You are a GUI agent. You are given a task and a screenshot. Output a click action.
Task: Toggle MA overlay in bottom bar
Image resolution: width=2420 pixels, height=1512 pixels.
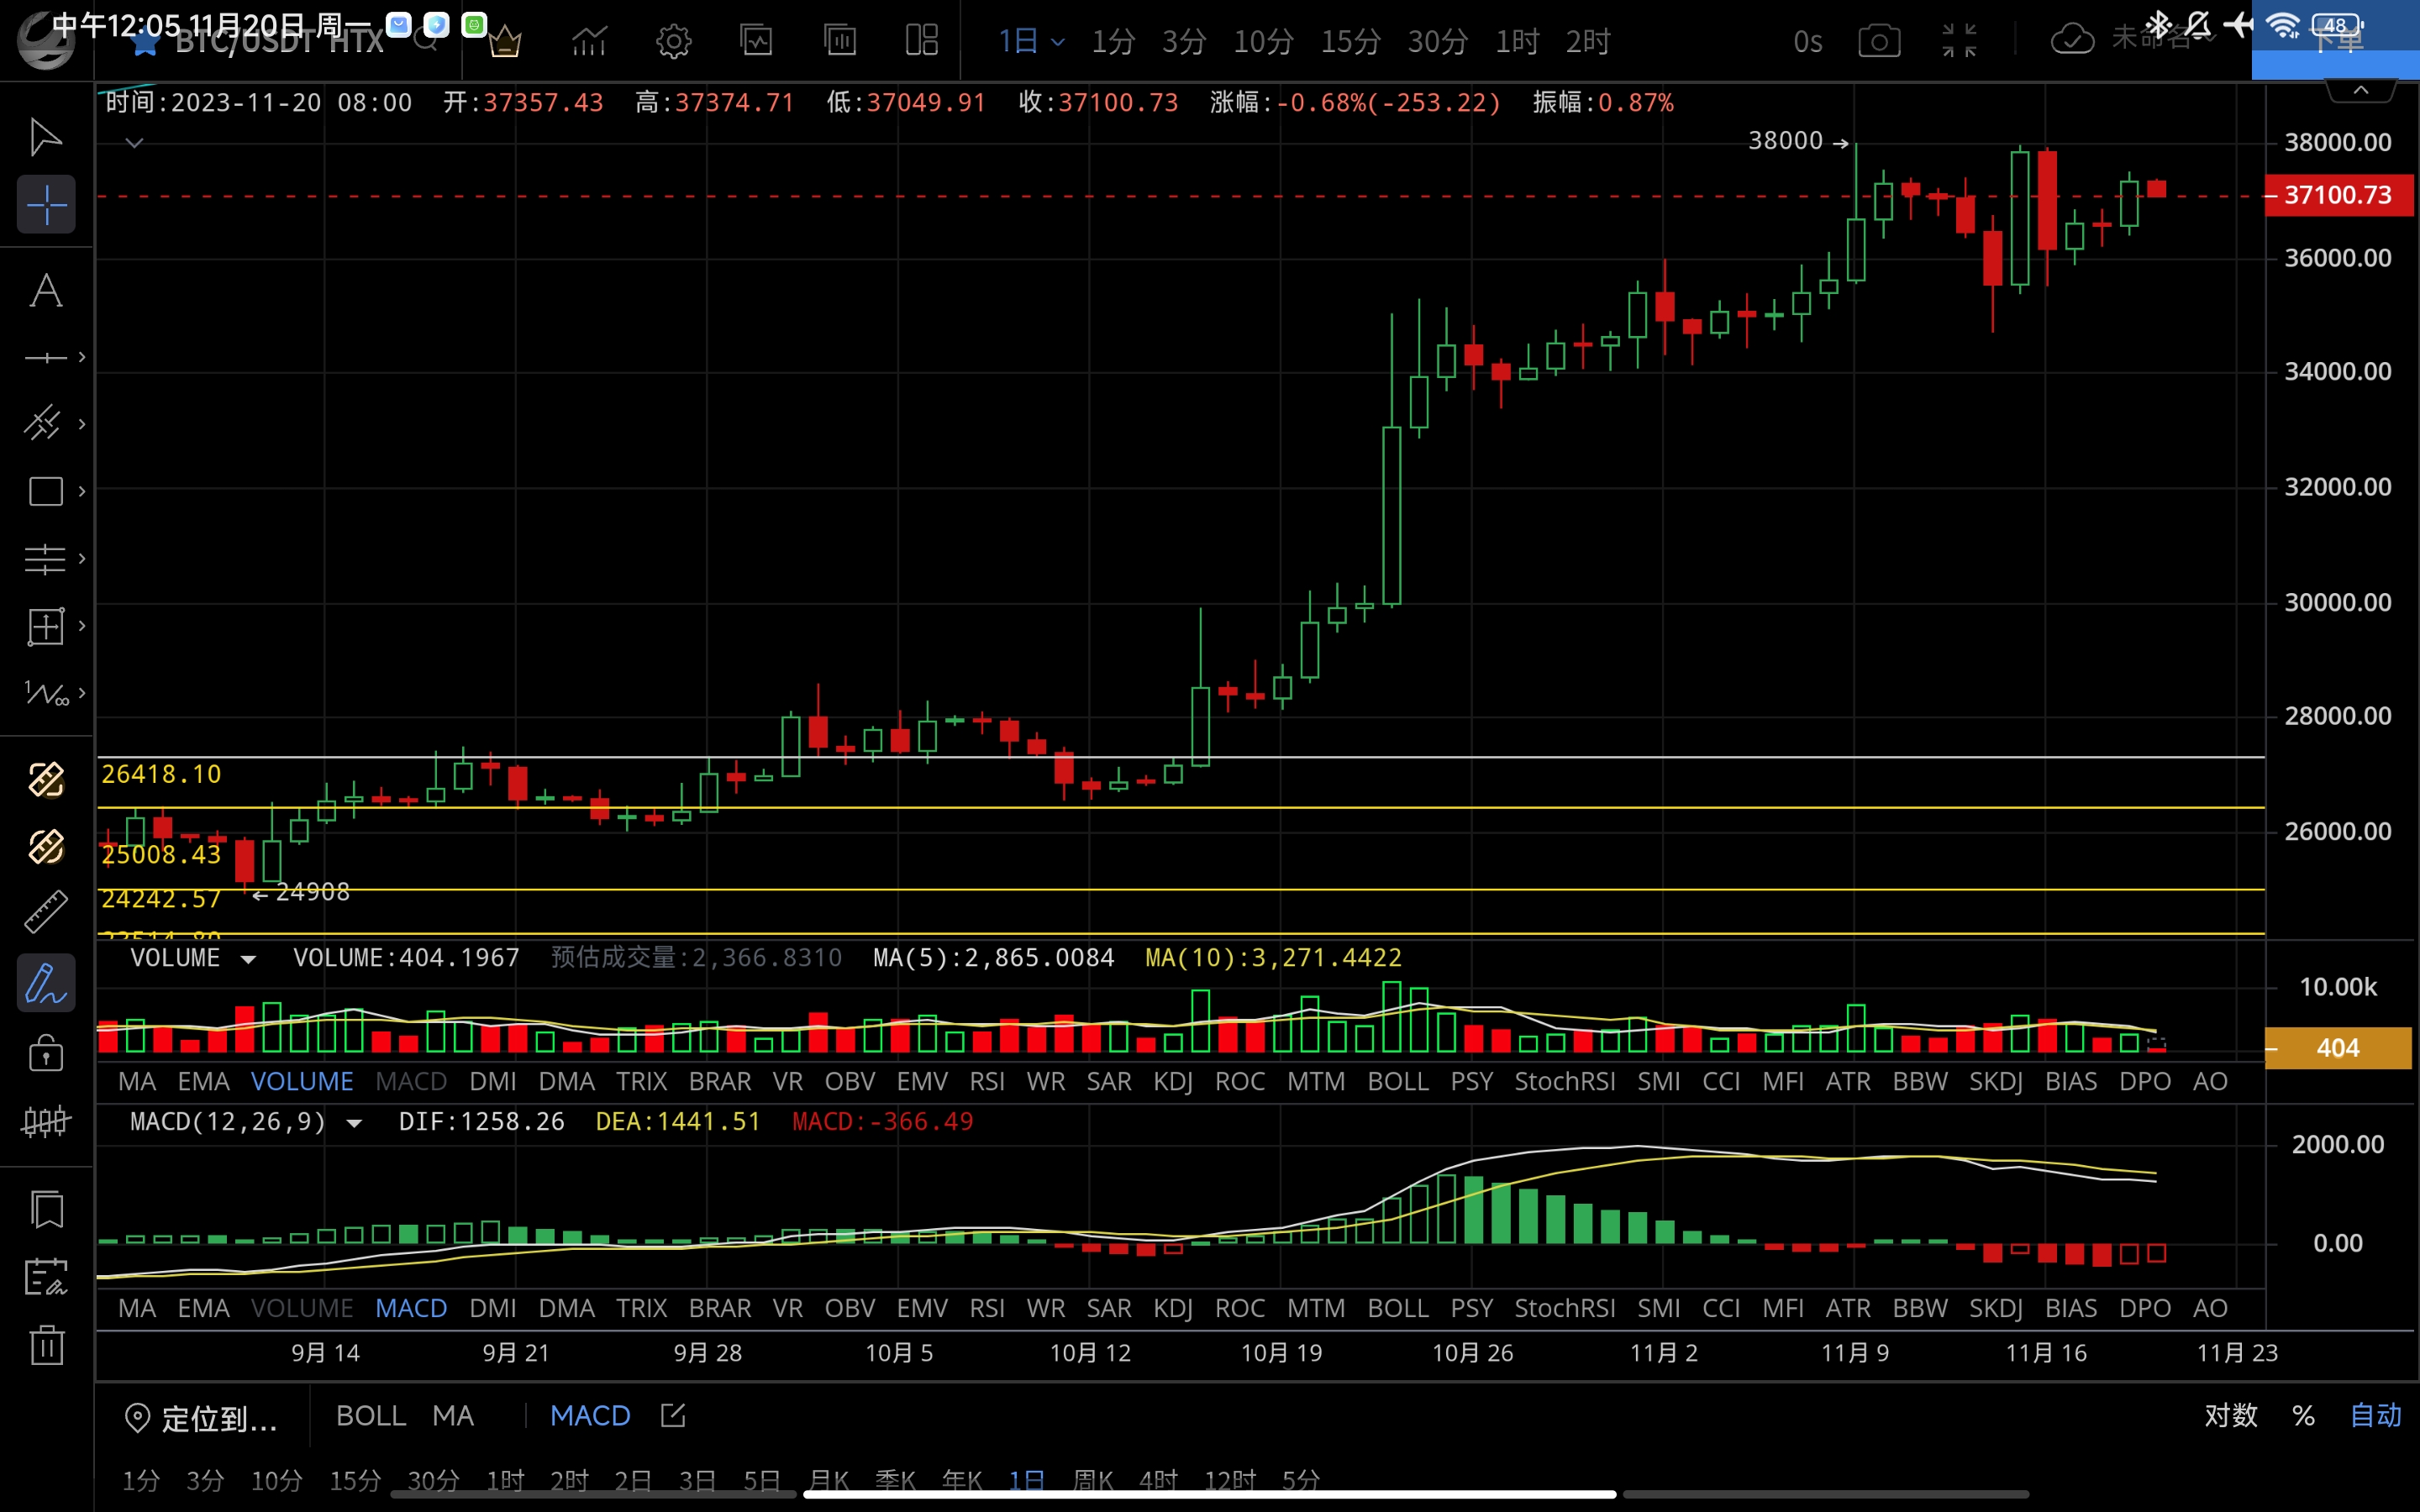(x=453, y=1415)
